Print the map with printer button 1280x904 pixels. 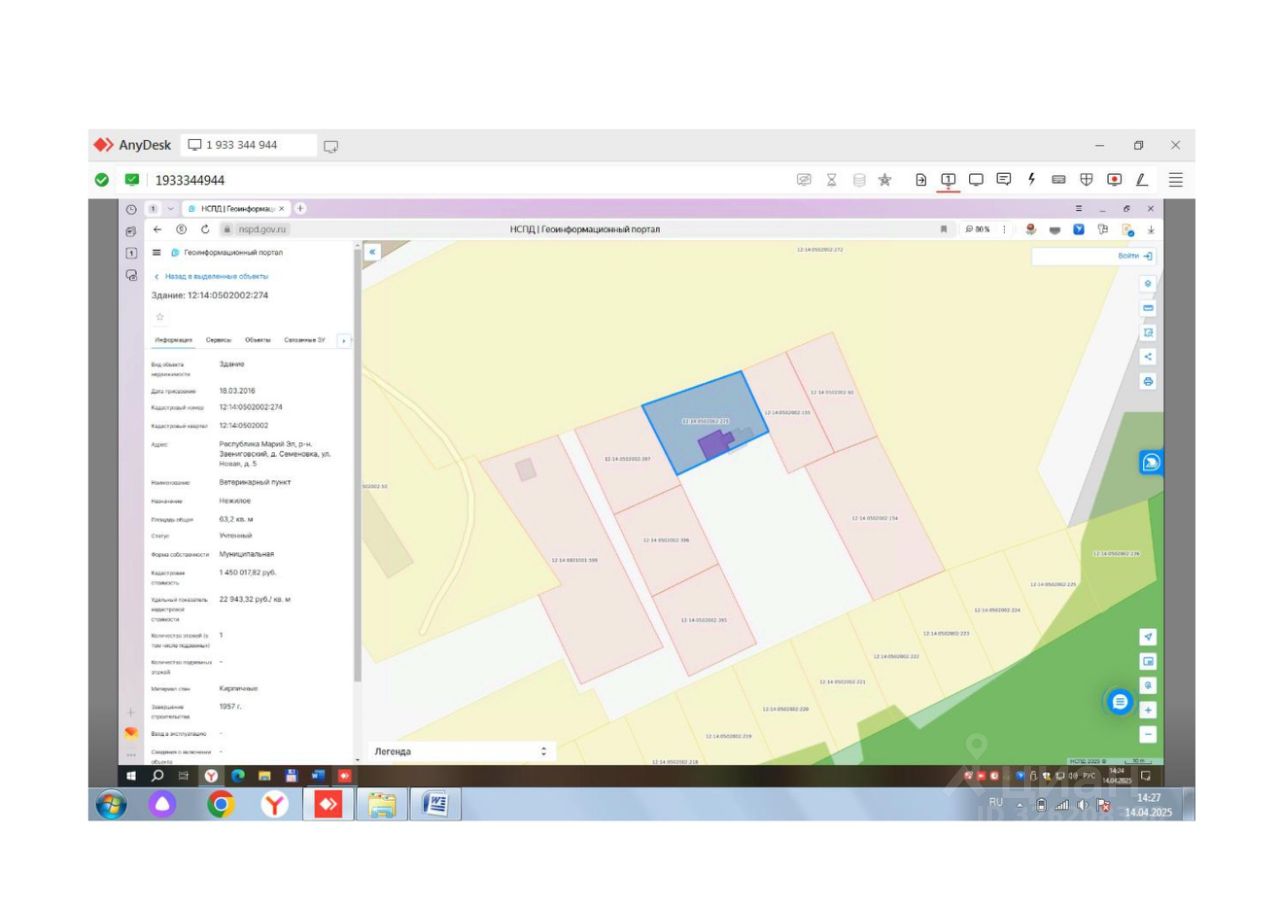pyautogui.click(x=1148, y=382)
